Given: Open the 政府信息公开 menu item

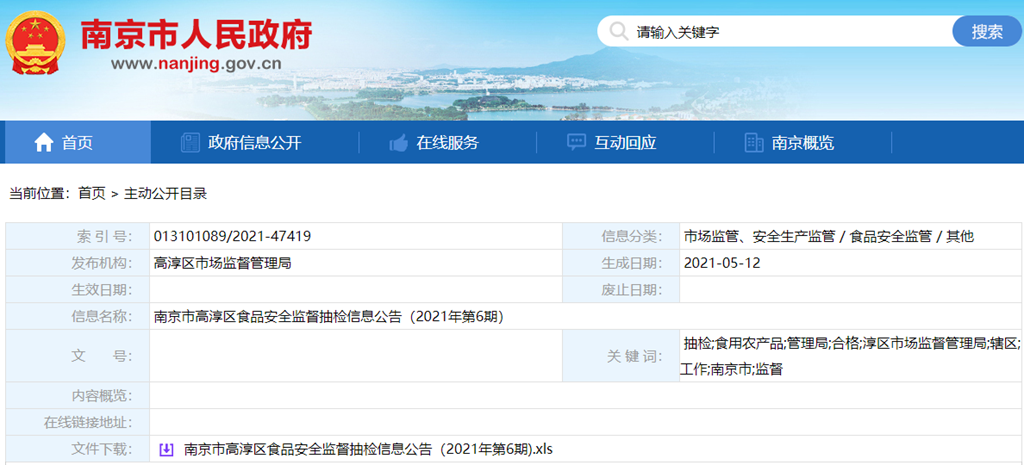Looking at the screenshot, I should (255, 142).
